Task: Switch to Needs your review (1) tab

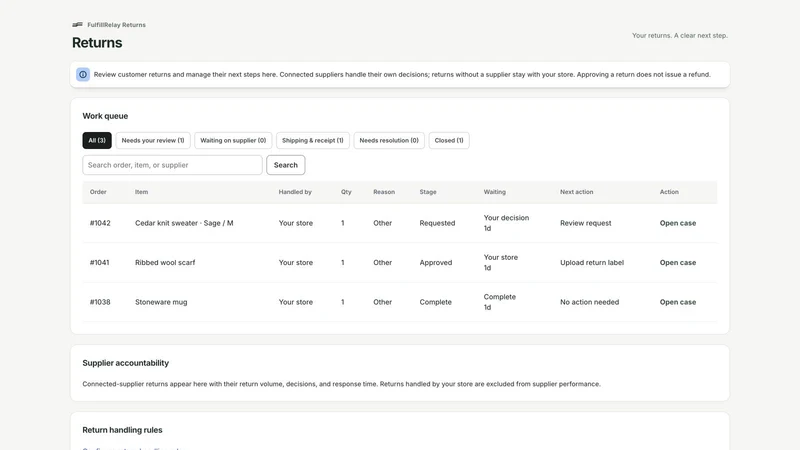Action: tap(153, 140)
